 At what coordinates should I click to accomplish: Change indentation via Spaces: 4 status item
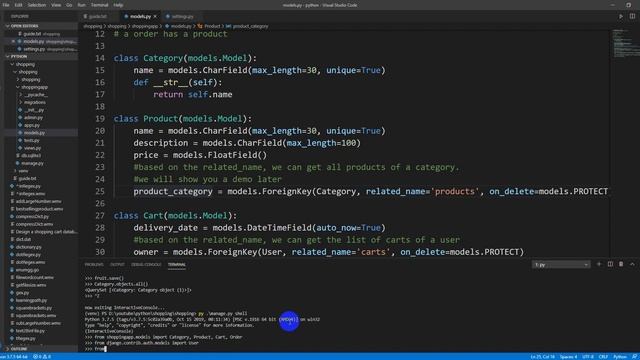point(569,357)
